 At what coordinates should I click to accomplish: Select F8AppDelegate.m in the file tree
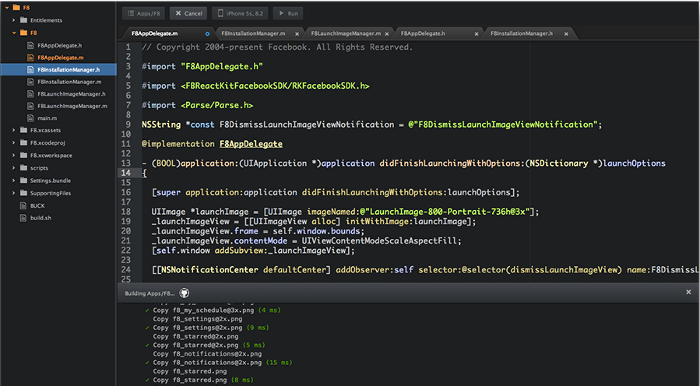[x=60, y=58]
